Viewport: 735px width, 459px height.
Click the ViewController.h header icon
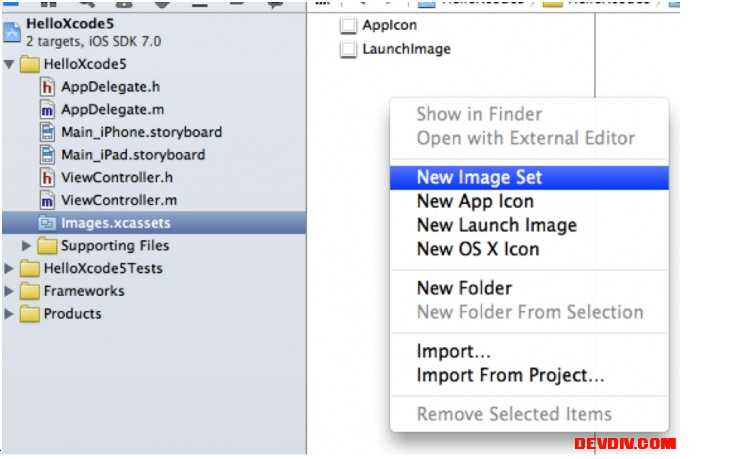[47, 178]
